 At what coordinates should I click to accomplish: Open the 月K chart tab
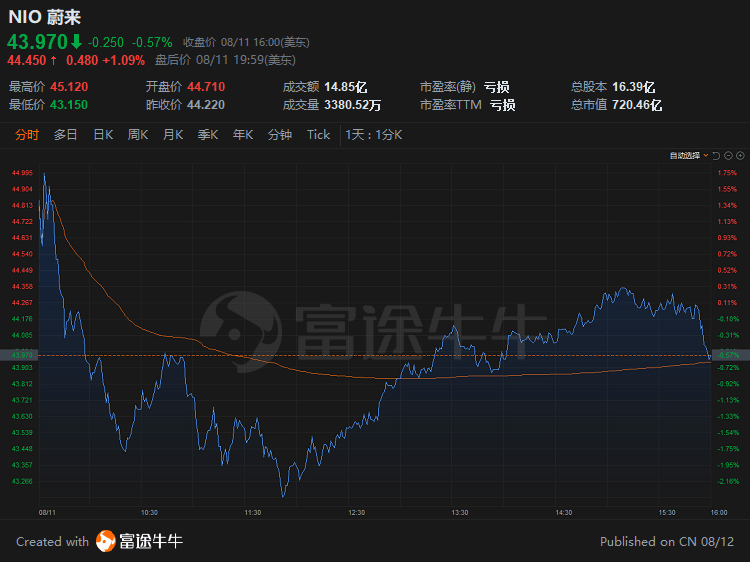(173, 135)
